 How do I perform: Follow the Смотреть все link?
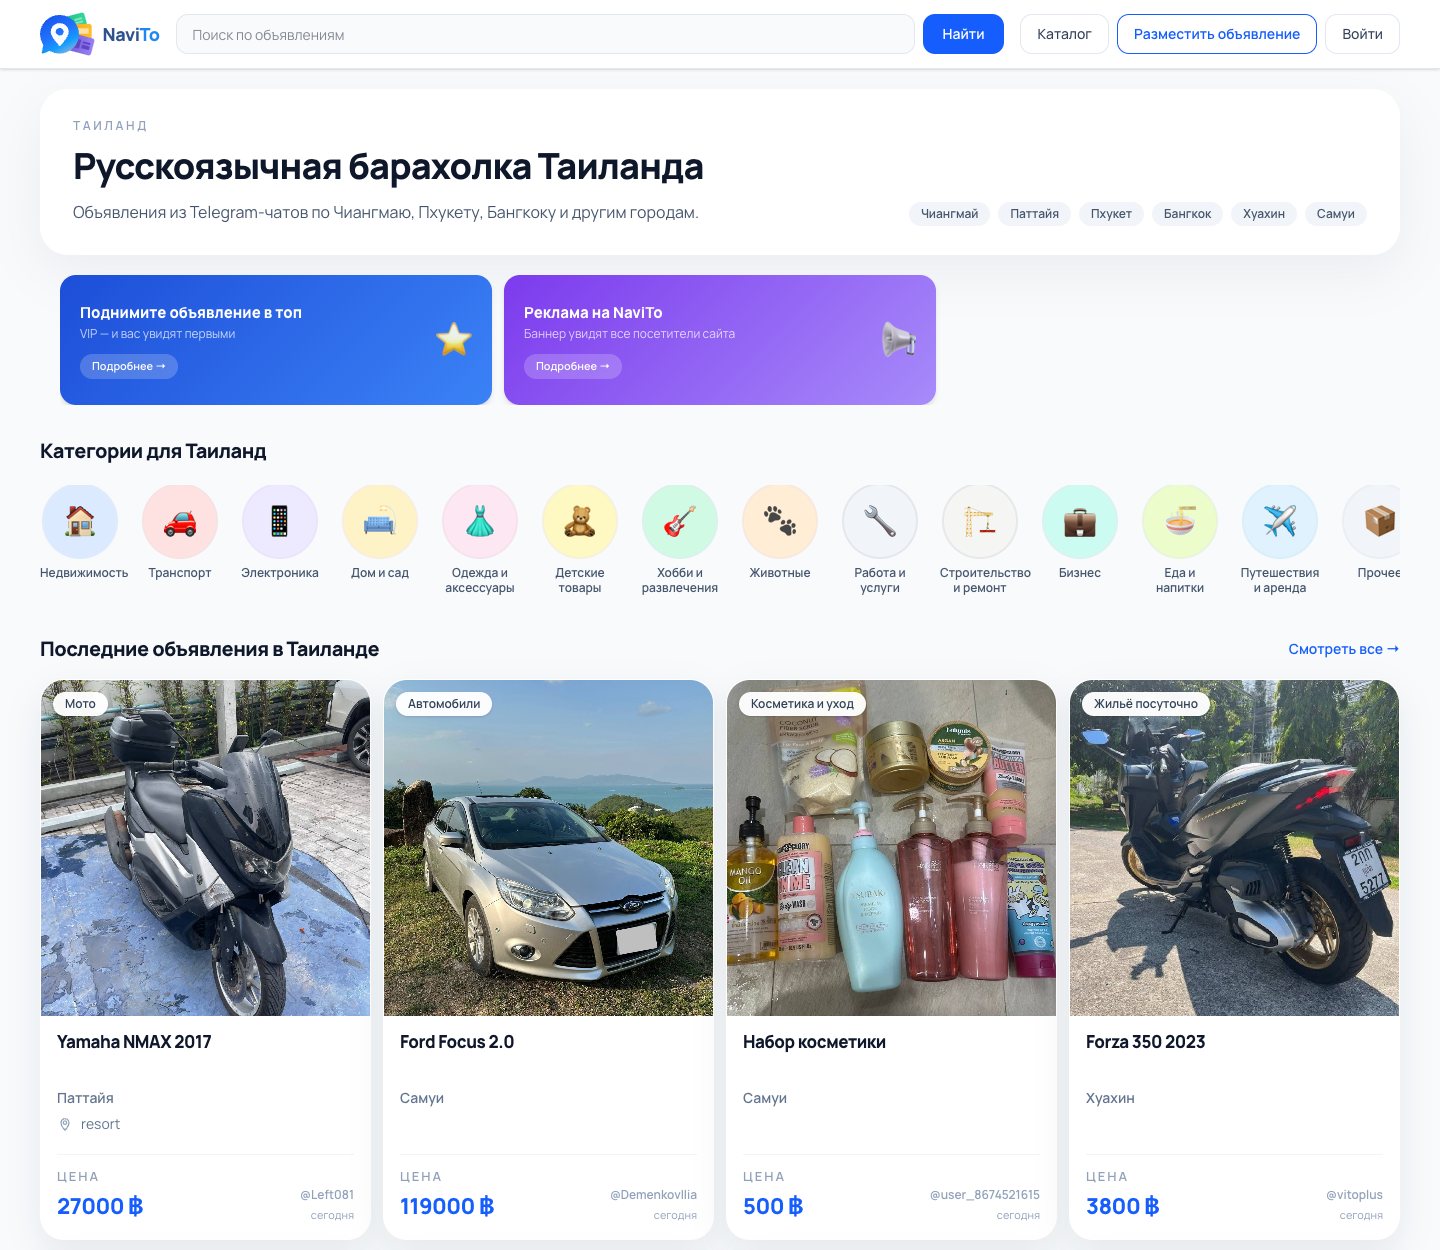click(1344, 649)
